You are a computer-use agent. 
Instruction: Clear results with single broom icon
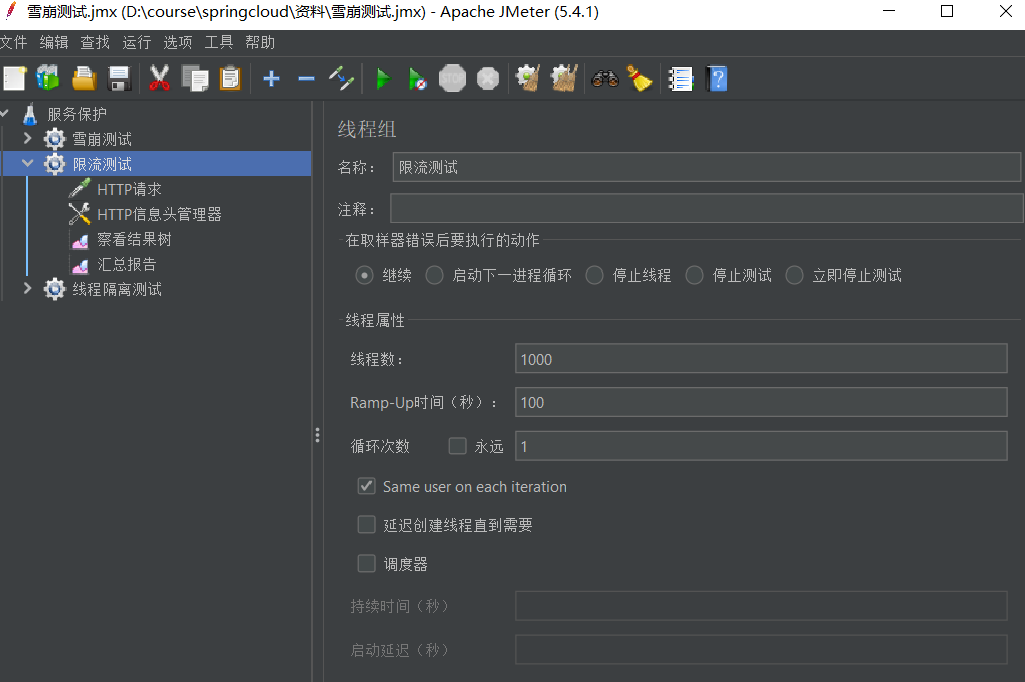point(528,79)
